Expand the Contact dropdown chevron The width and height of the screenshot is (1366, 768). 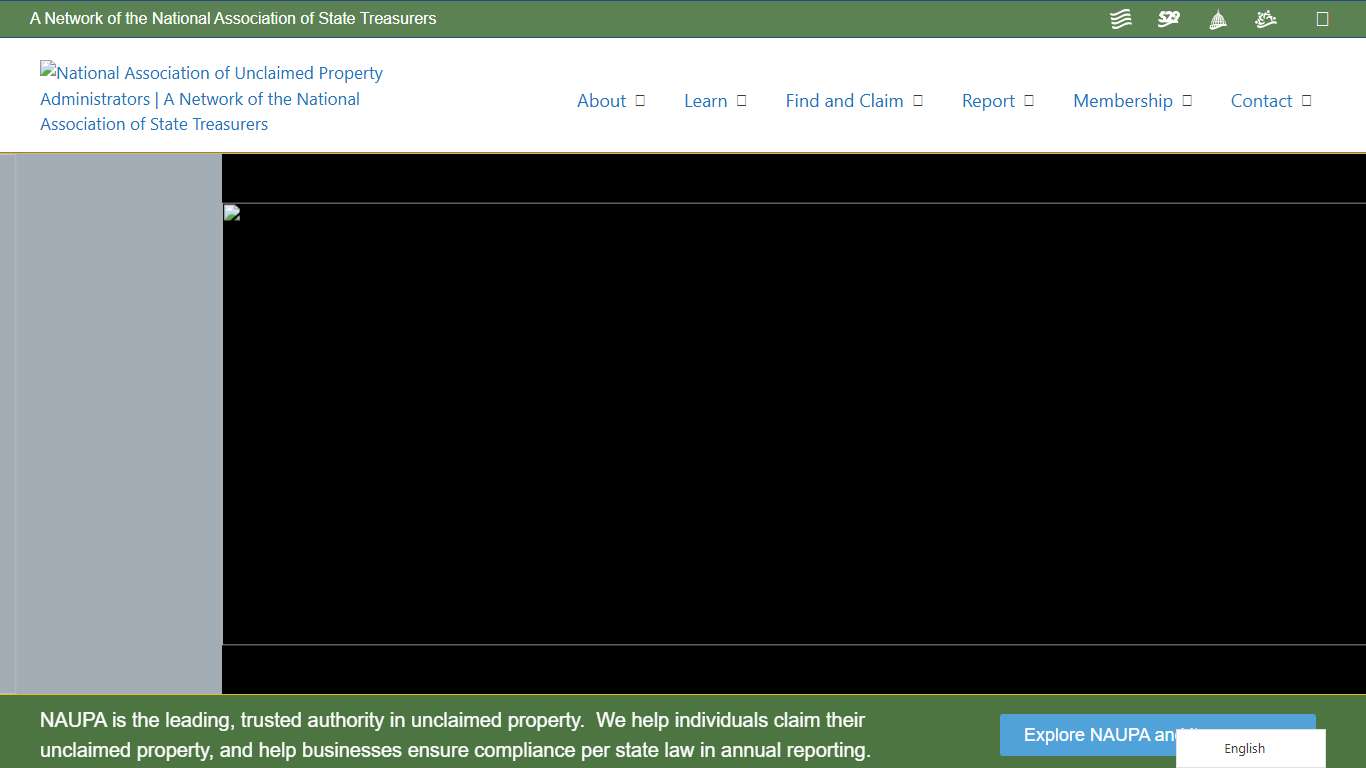[1304, 100]
